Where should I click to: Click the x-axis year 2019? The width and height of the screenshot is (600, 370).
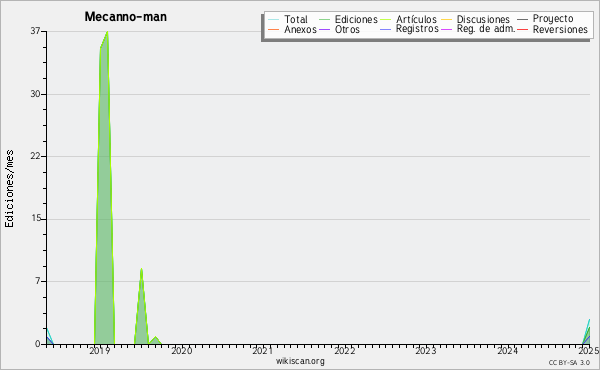(x=99, y=351)
